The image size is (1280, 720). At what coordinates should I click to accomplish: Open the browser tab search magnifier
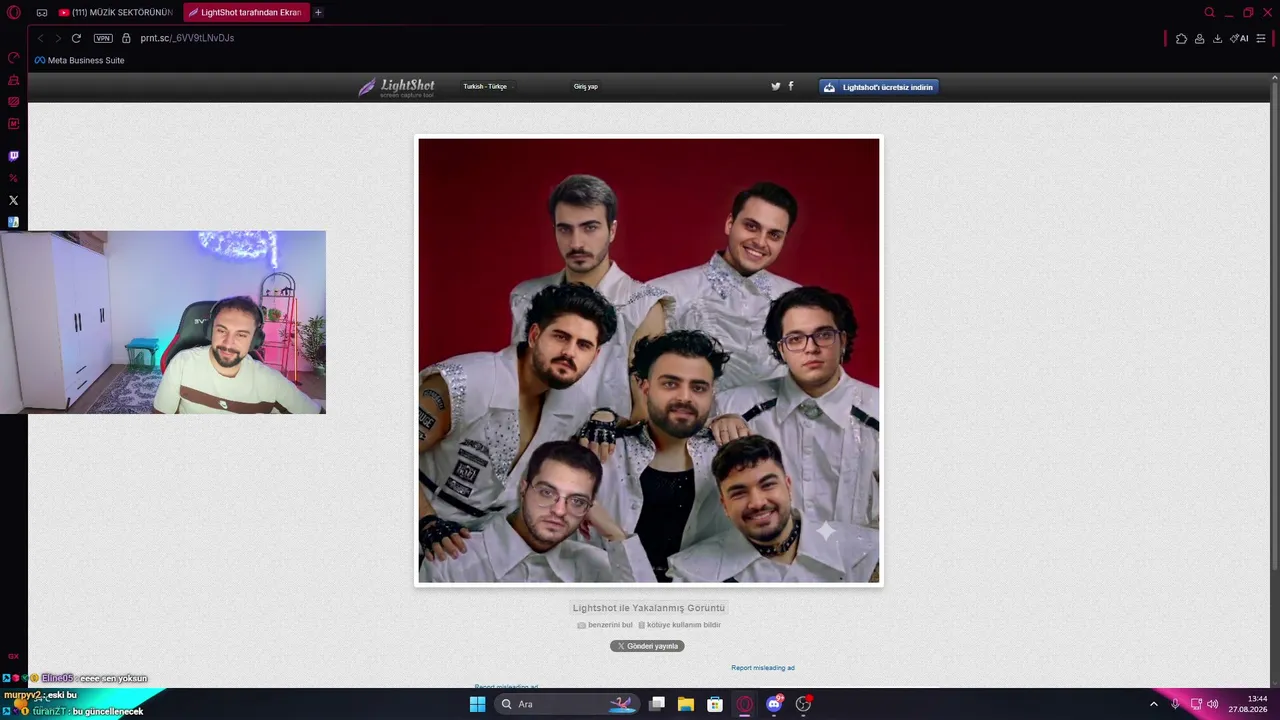tap(1210, 13)
